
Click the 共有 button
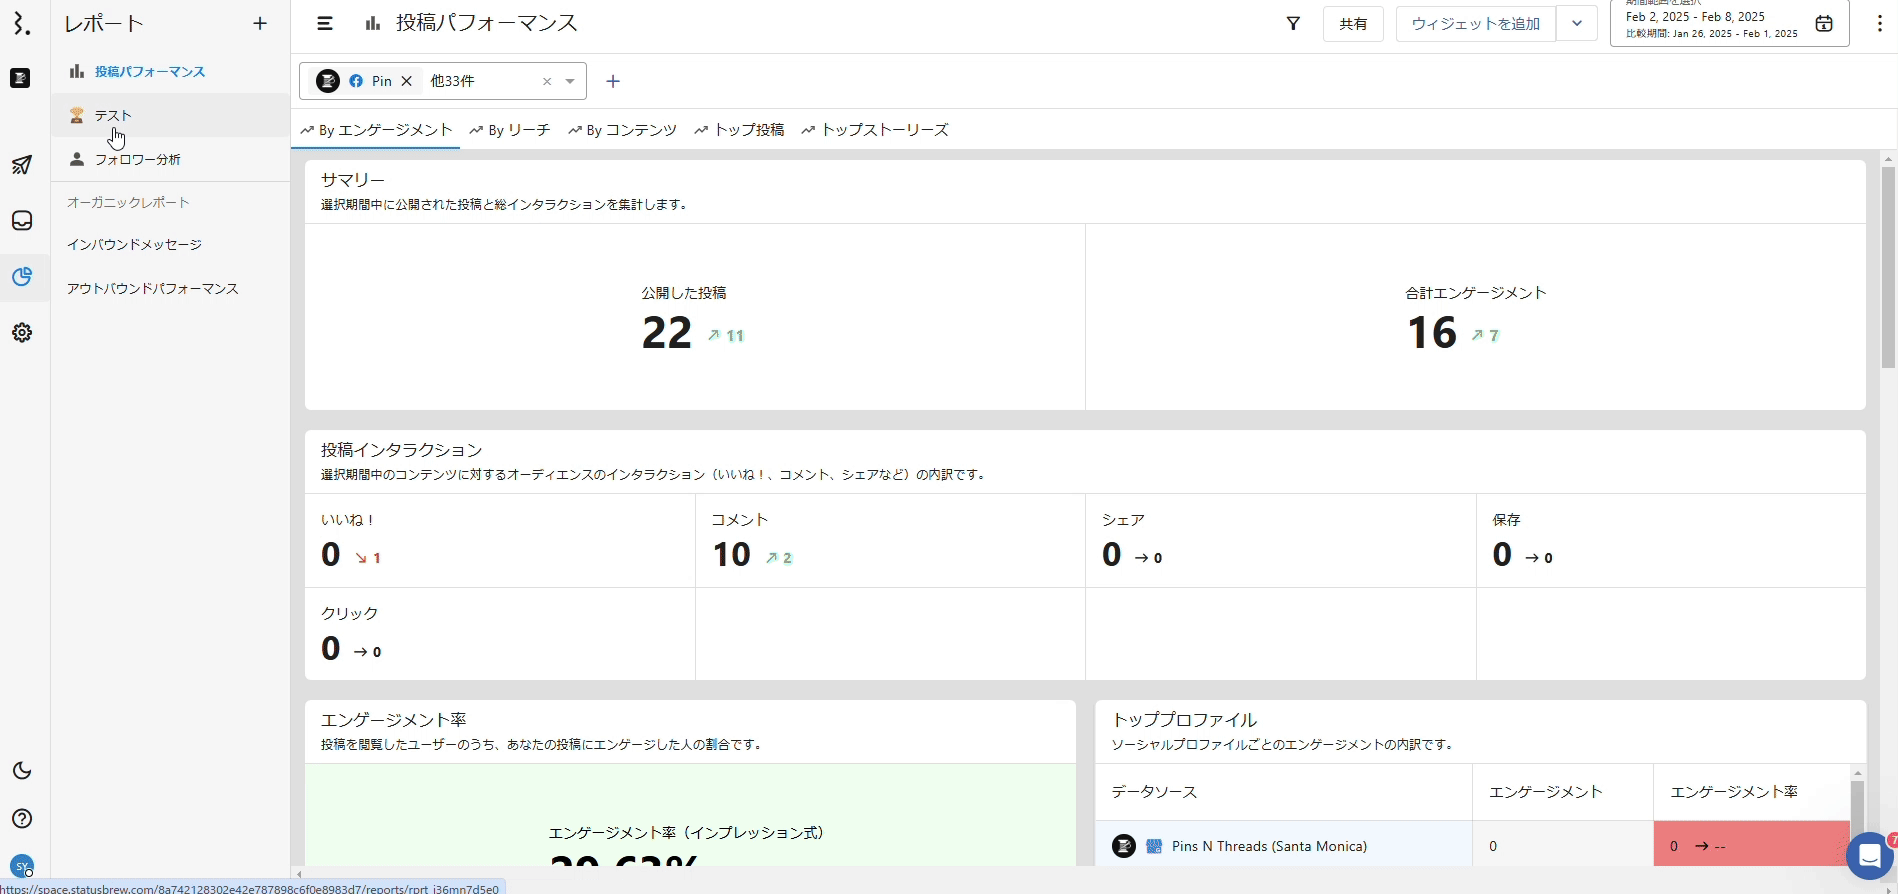(x=1353, y=24)
